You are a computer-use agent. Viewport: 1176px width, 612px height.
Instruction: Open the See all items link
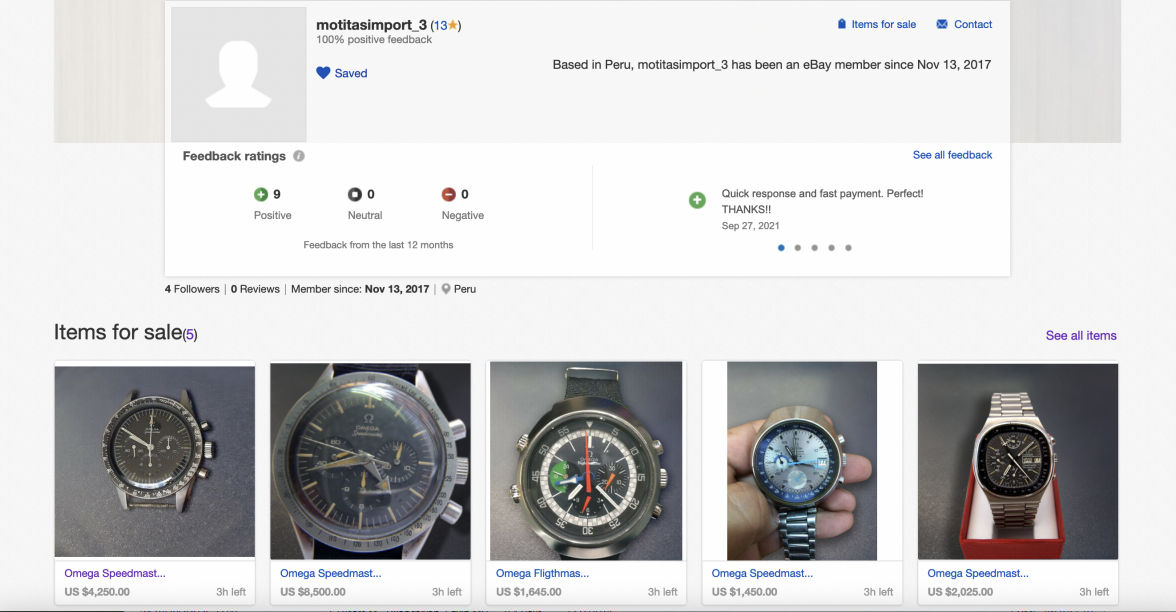(1081, 335)
